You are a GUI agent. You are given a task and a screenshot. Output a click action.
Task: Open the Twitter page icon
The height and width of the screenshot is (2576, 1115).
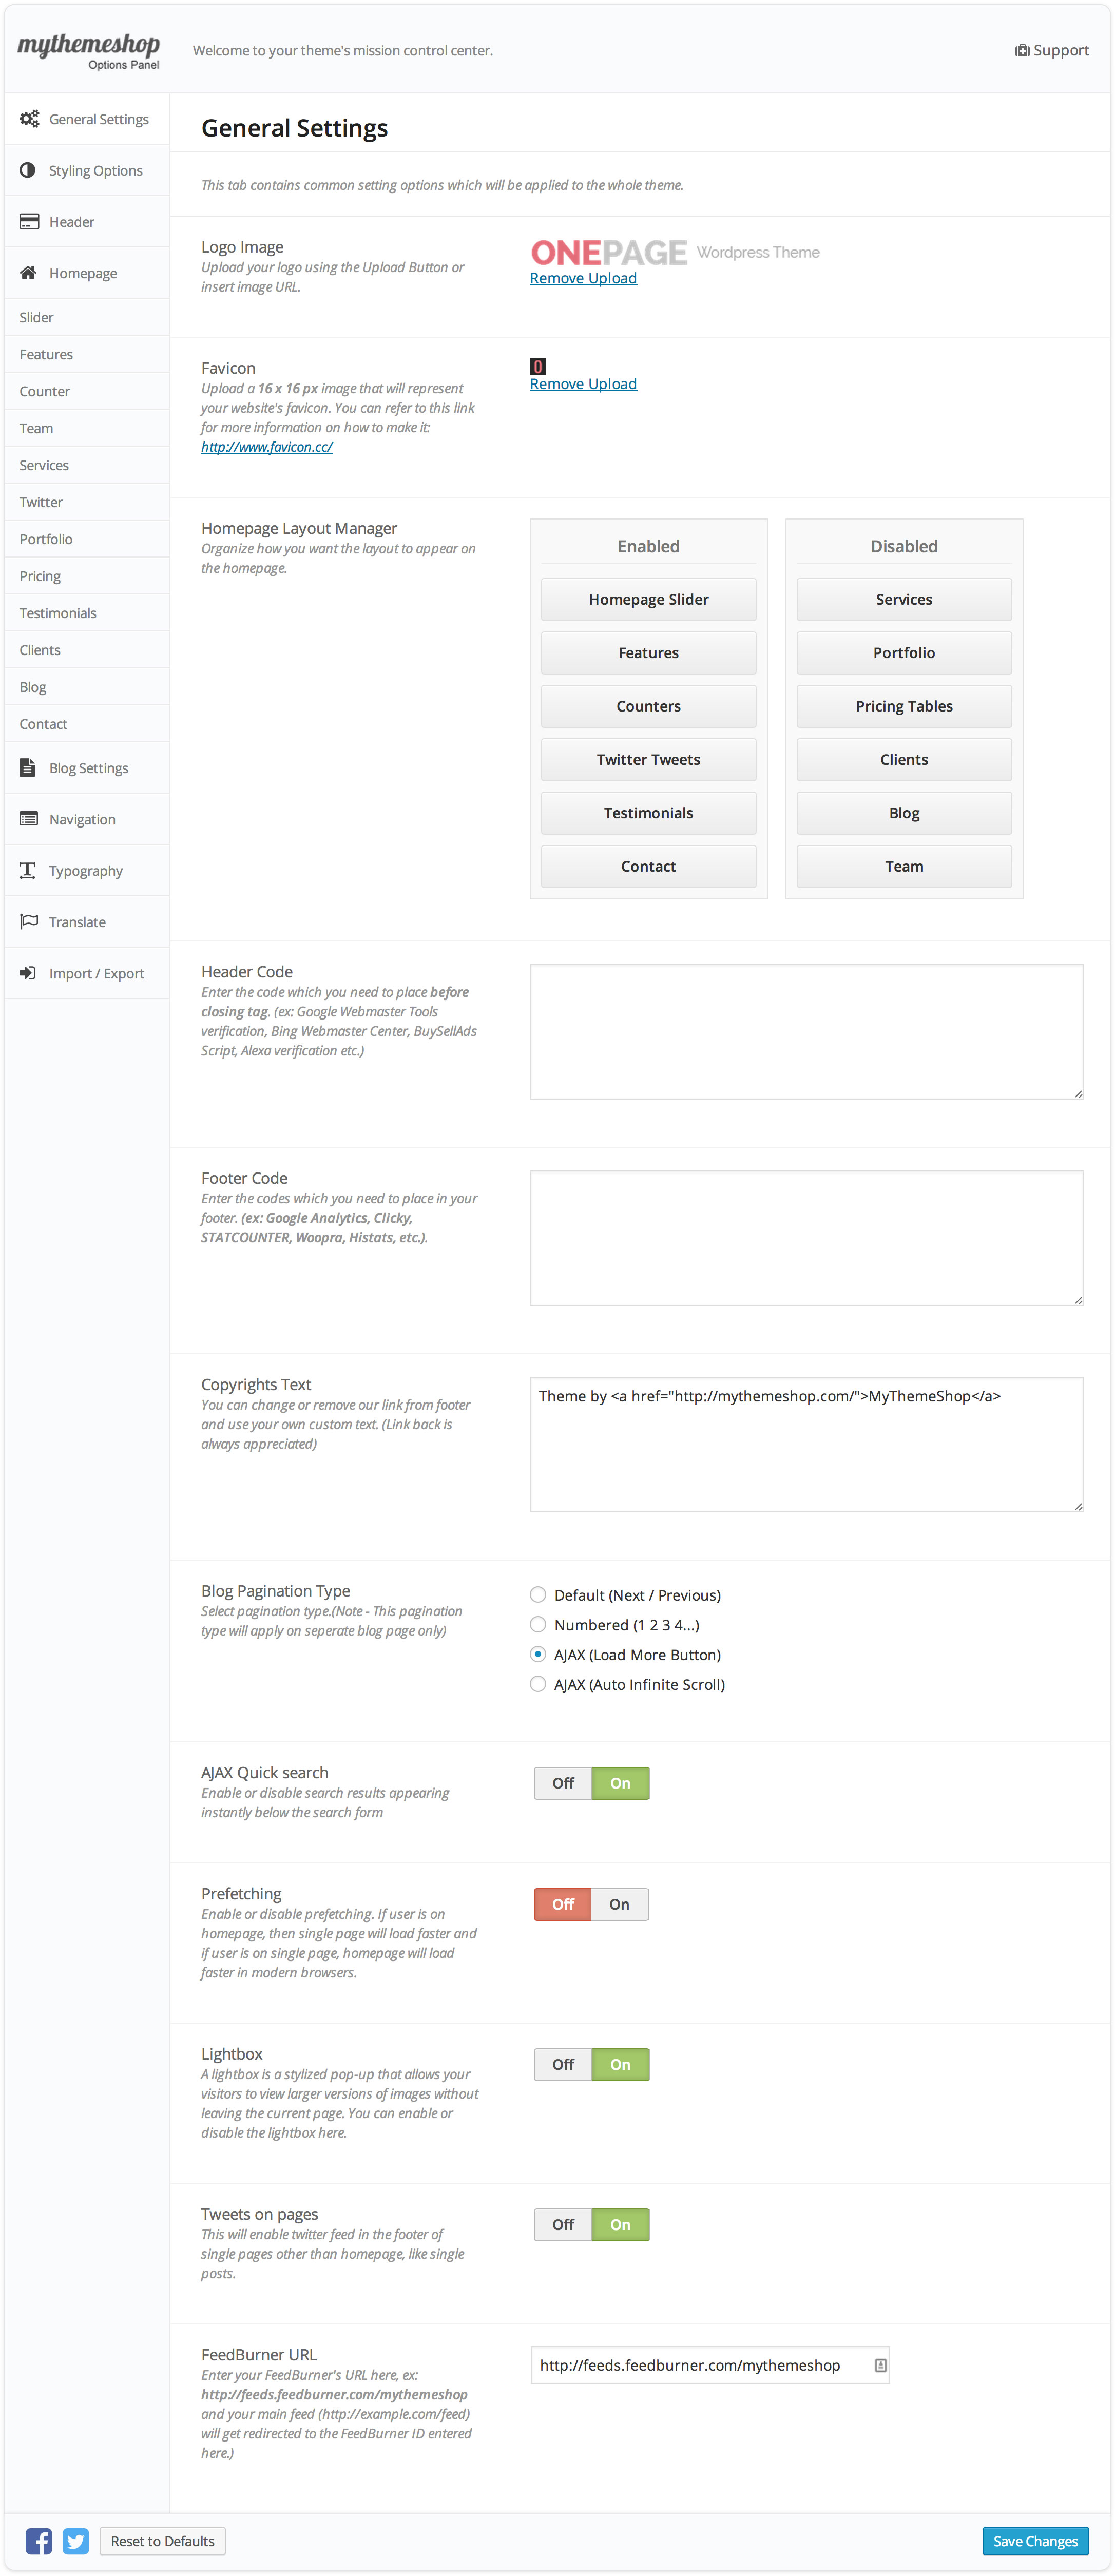(76, 2541)
